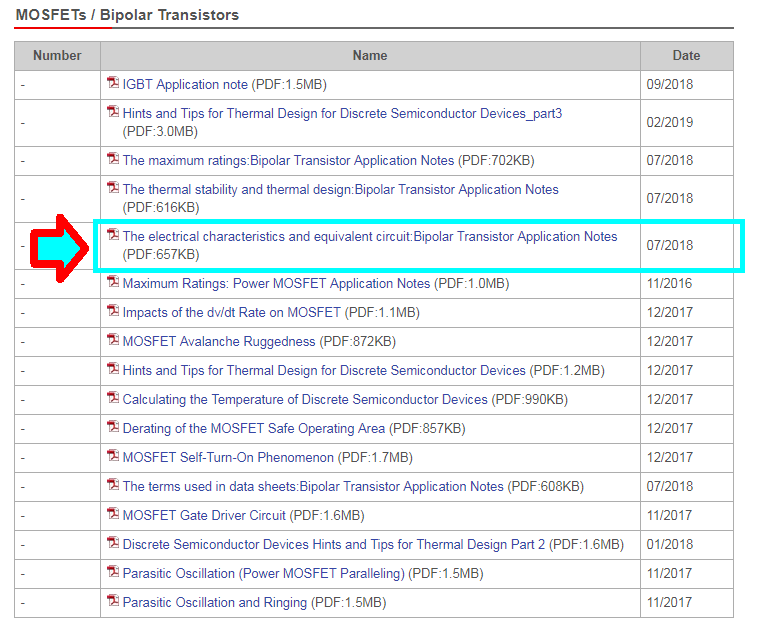Open thermal stability and thermal design link
Image resolution: width=757 pixels, height=632 pixels.
click(340, 189)
